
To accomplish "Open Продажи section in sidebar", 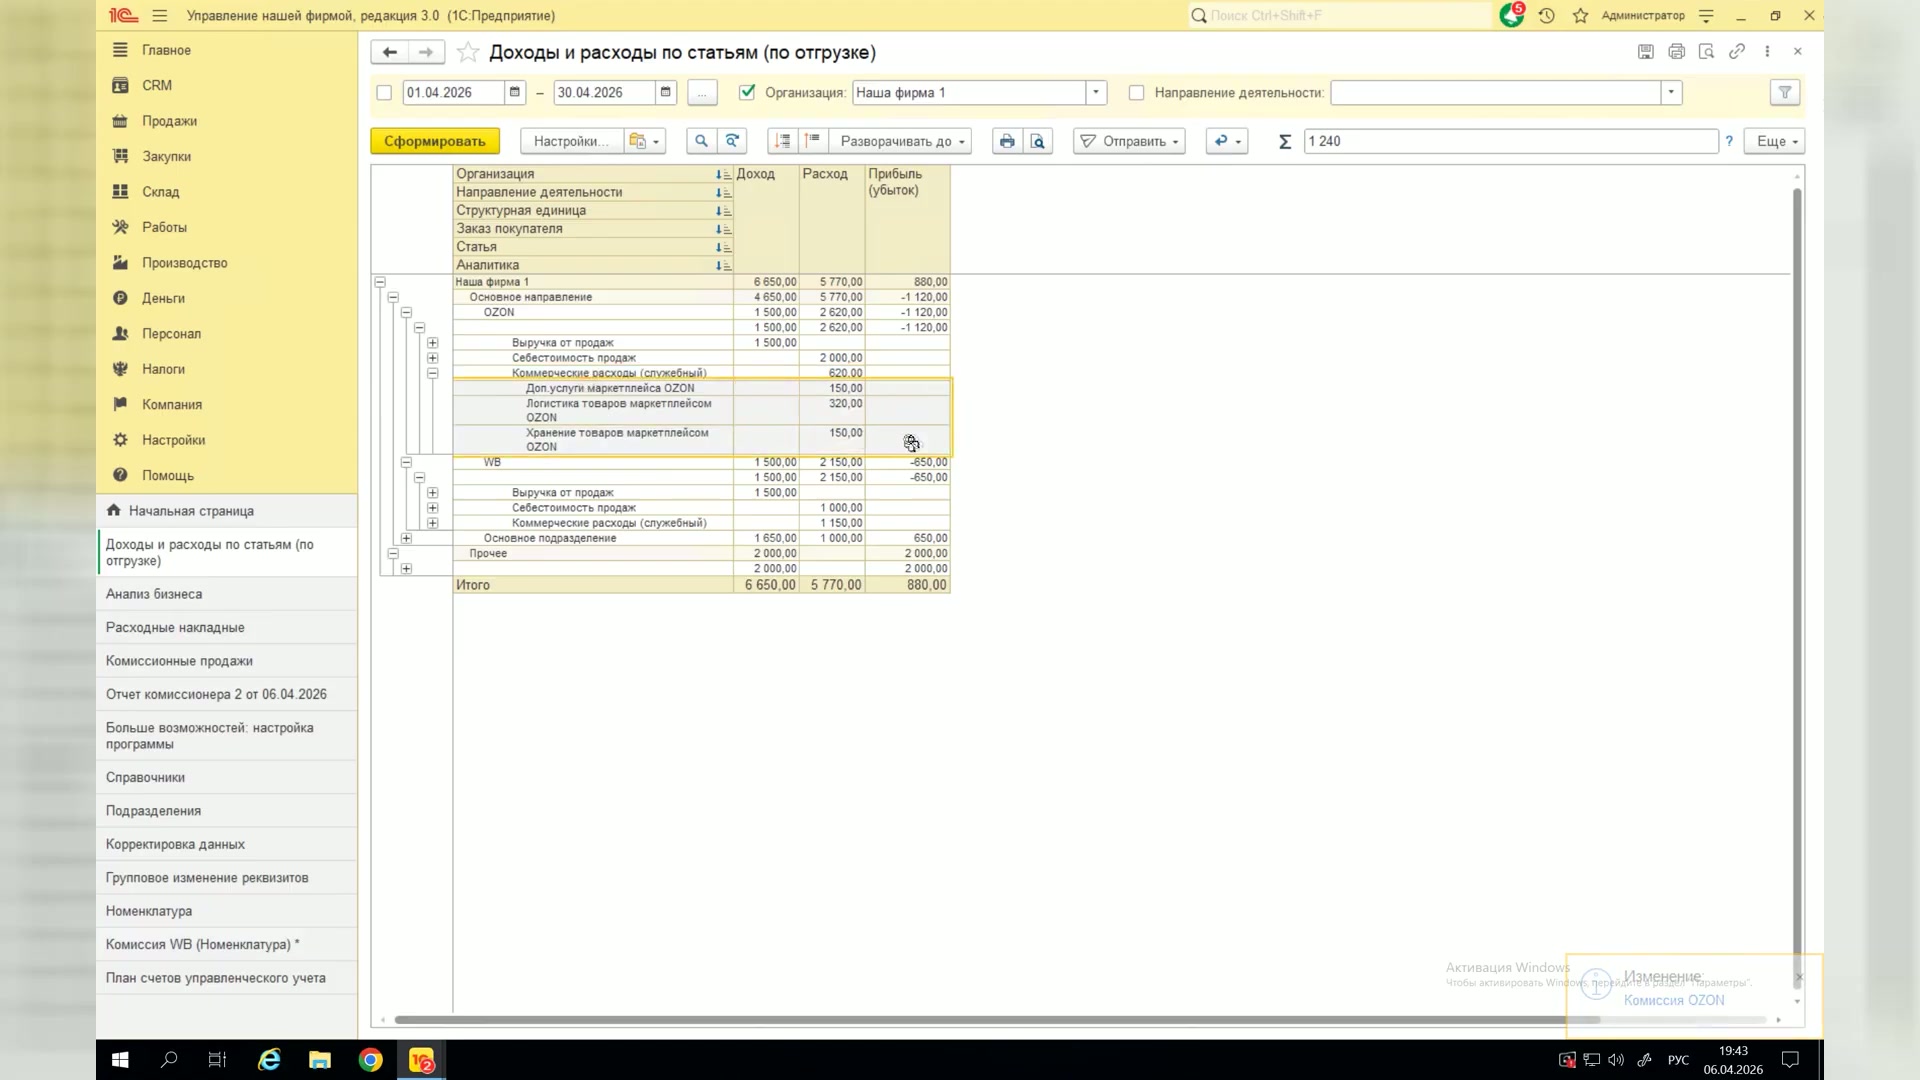I will (x=169, y=121).
